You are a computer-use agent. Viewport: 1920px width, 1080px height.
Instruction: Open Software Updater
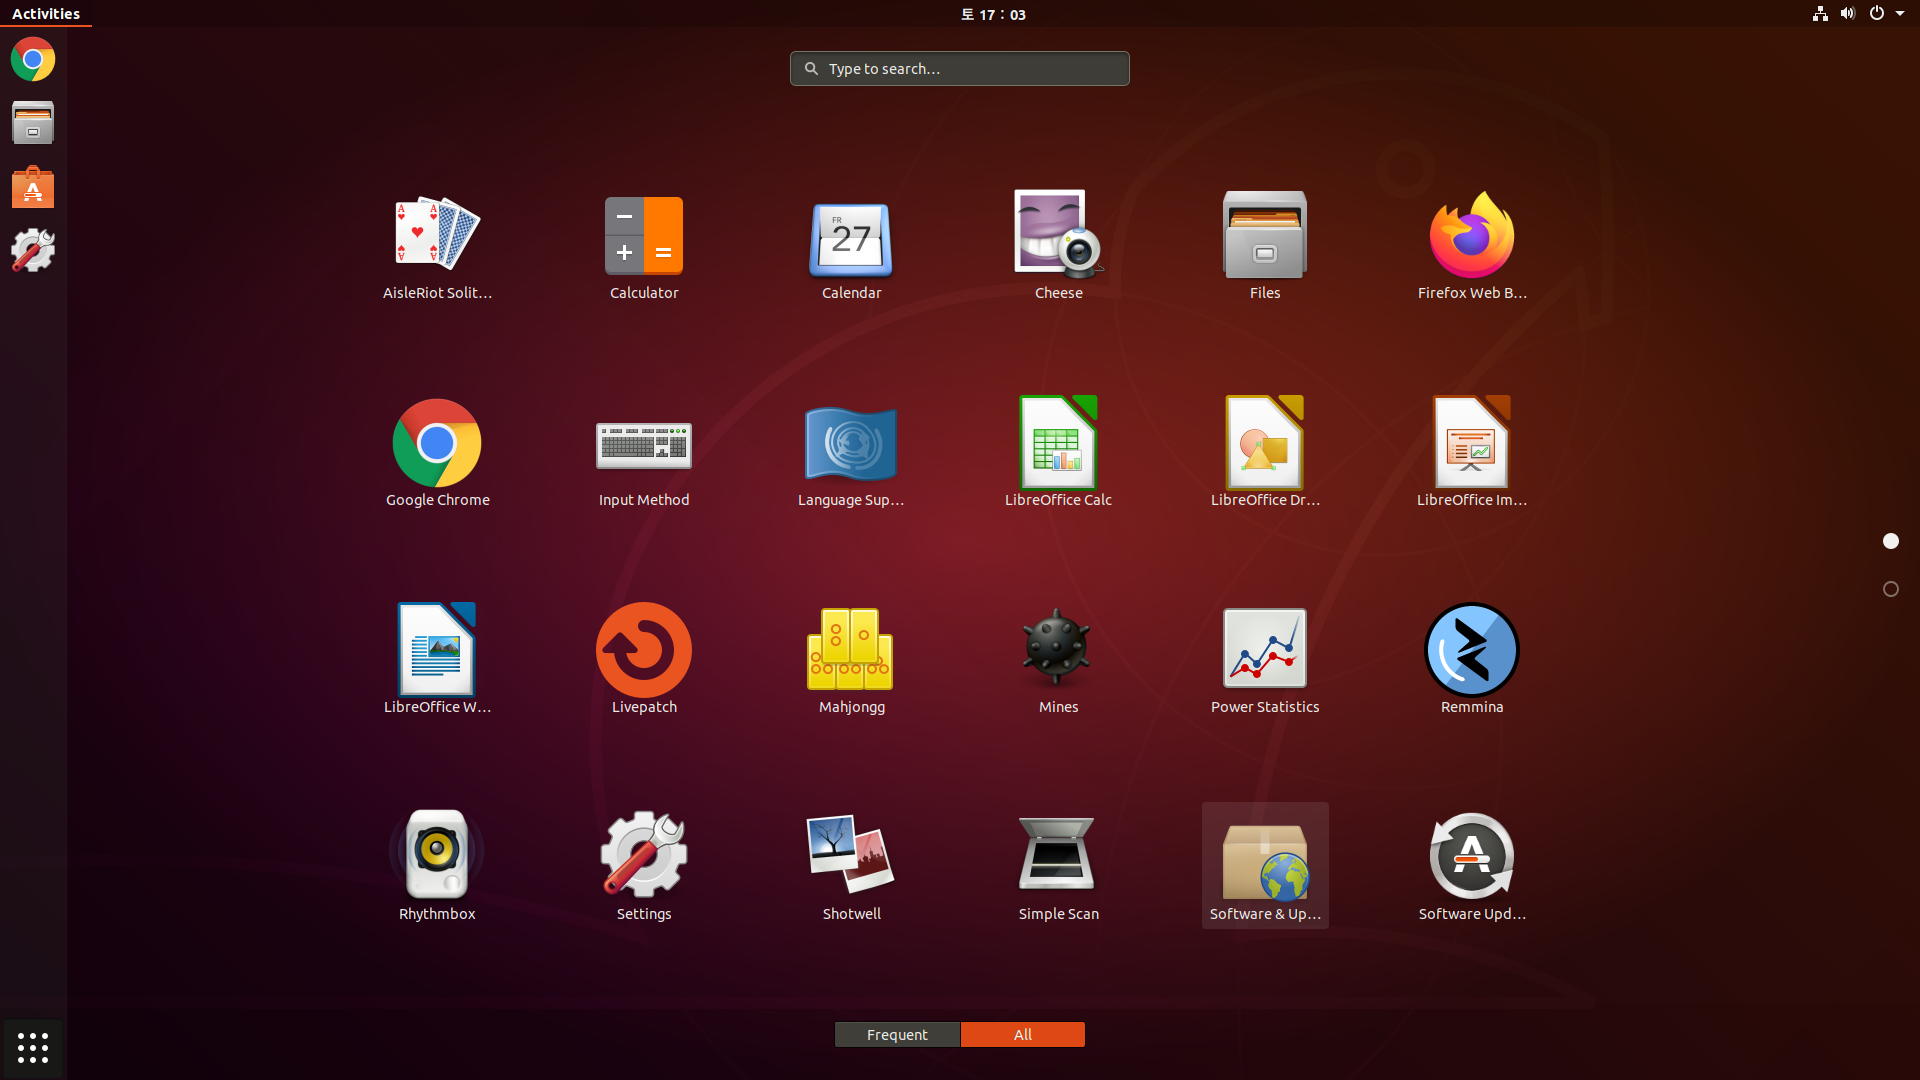tap(1471, 857)
